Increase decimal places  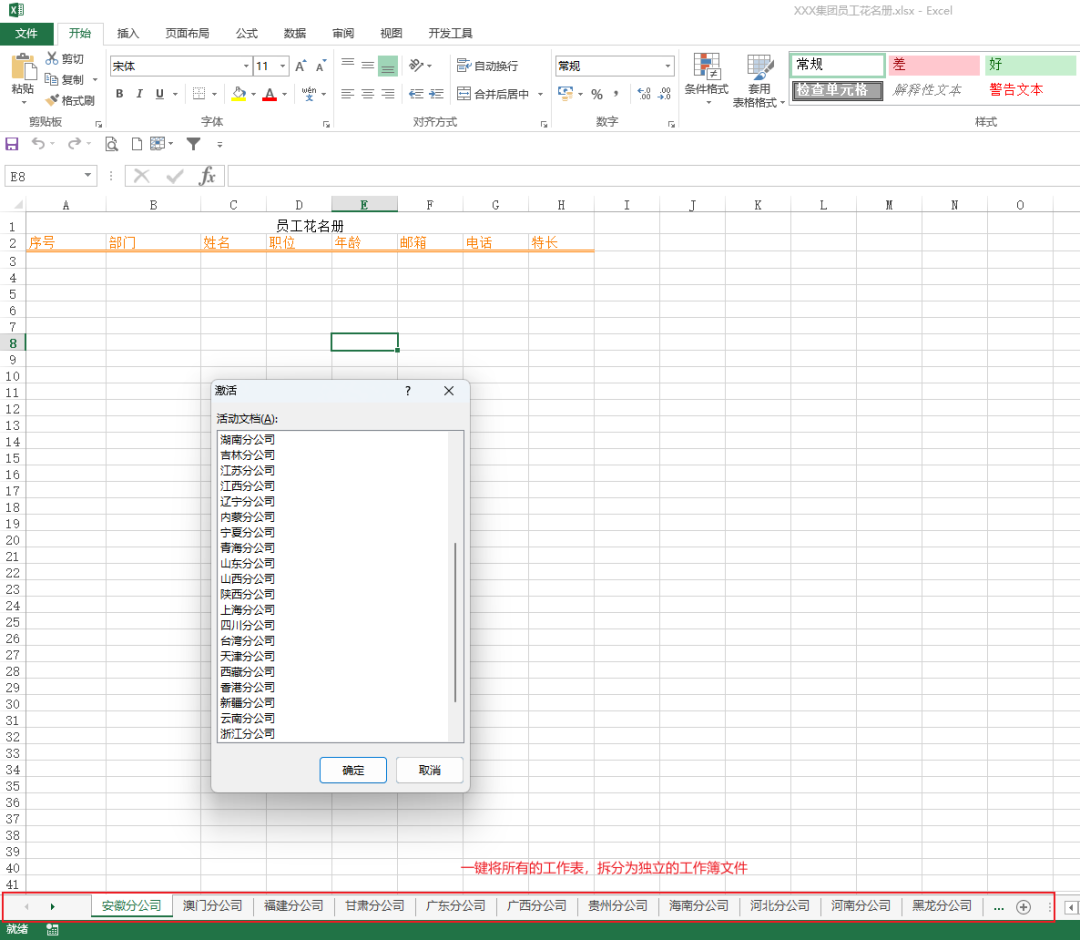point(644,94)
